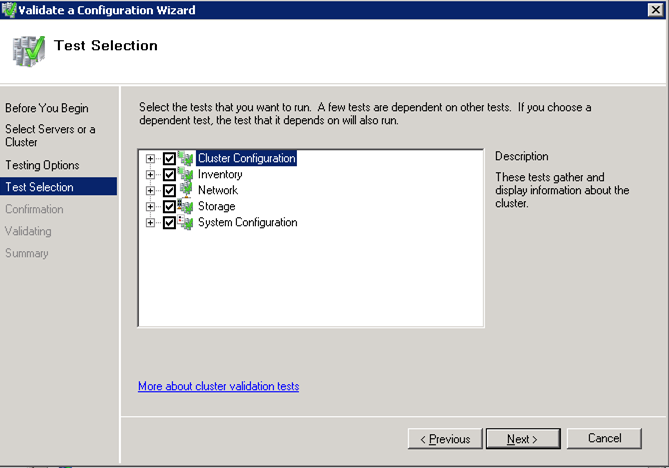Click the wizard icon in title bar
Screen dimensions: 669x468
coord(9,10)
